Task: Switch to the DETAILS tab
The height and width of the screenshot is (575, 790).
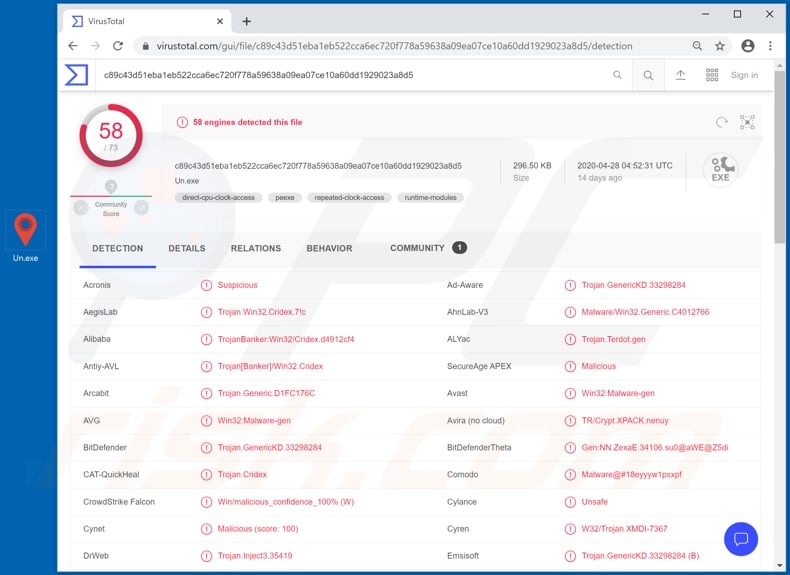Action: [187, 248]
